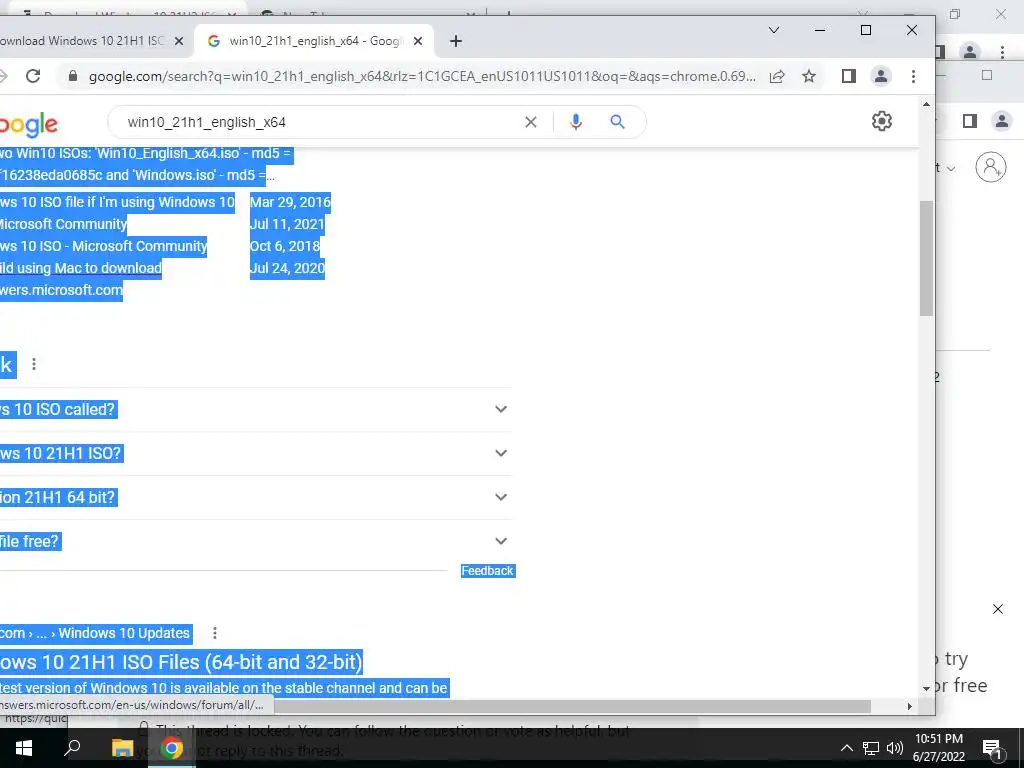Open the network status tray icon
This screenshot has height=768, width=1024.
(x=871, y=748)
